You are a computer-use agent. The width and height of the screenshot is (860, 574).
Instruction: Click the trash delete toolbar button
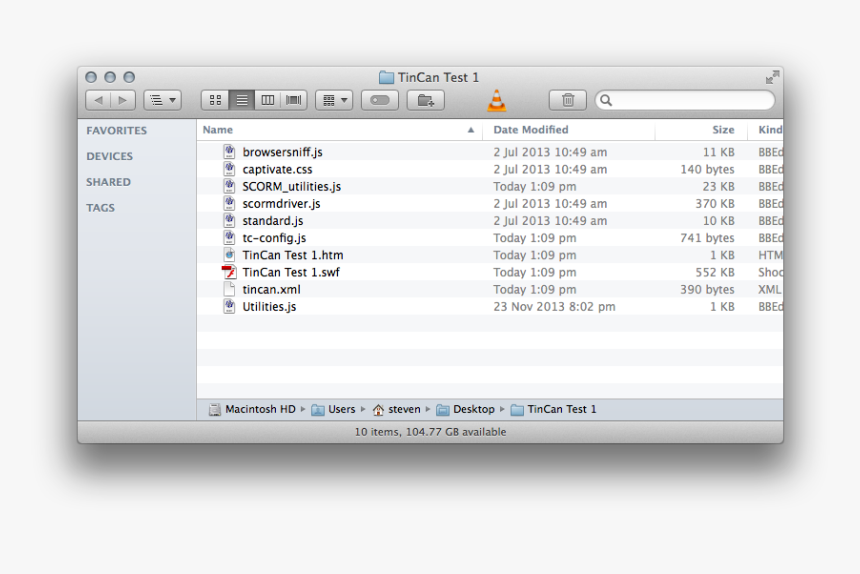pyautogui.click(x=568, y=100)
